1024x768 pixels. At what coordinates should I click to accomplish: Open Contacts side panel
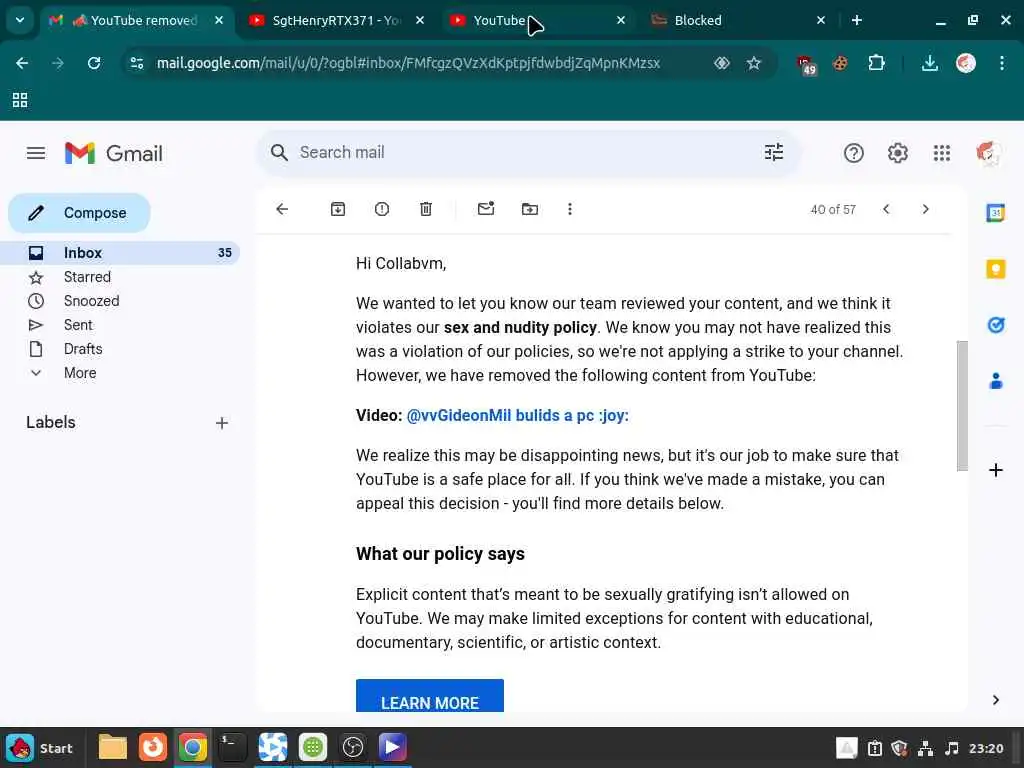[x=995, y=381]
